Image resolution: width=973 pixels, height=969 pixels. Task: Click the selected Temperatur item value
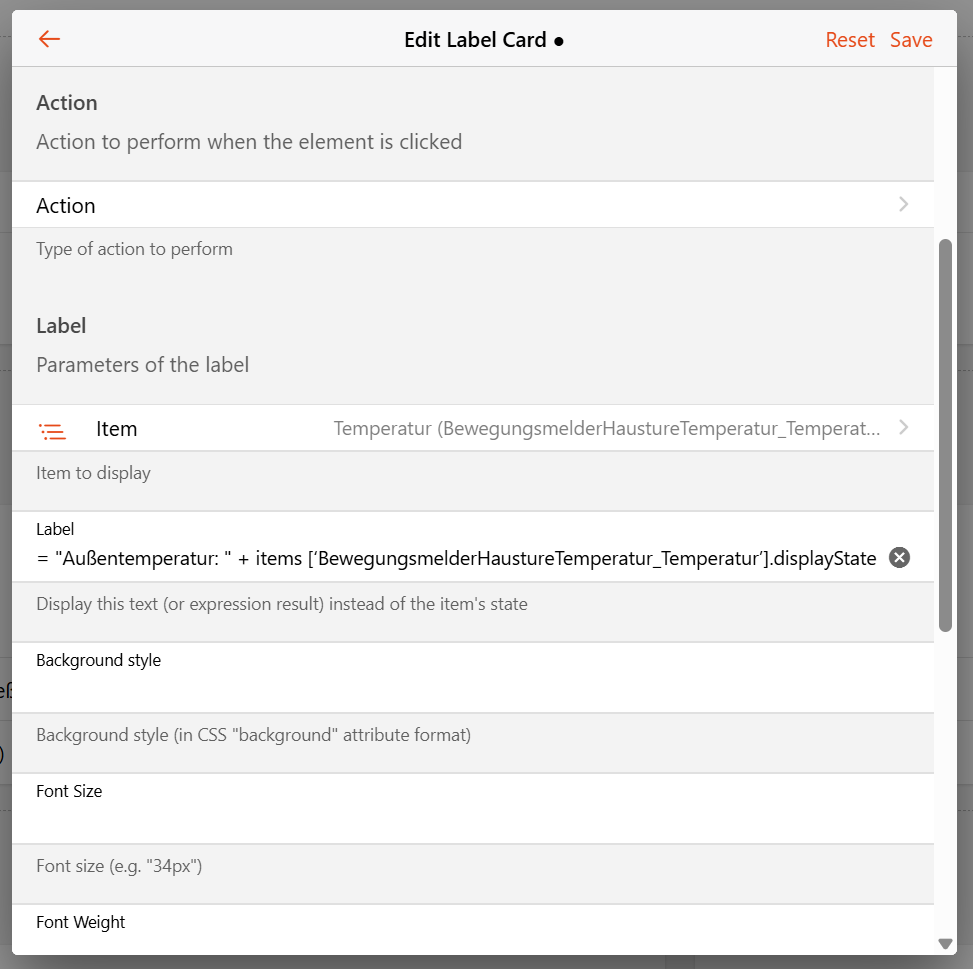pyautogui.click(x=606, y=429)
